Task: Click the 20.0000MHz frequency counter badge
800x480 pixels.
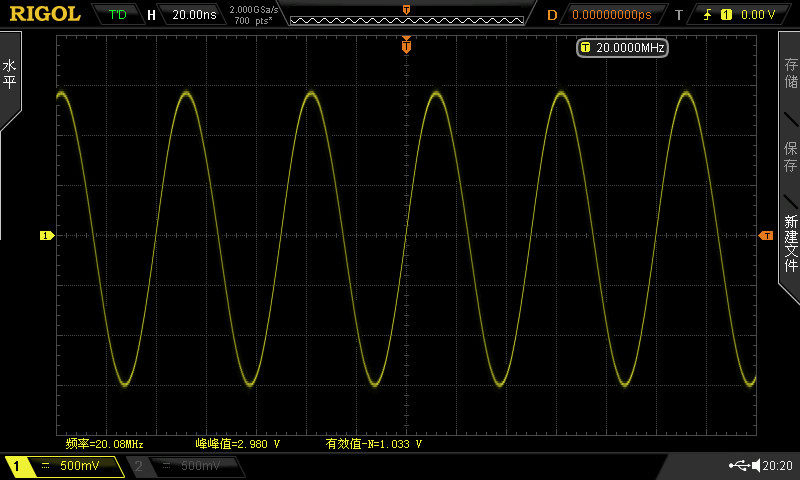Action: click(x=622, y=48)
